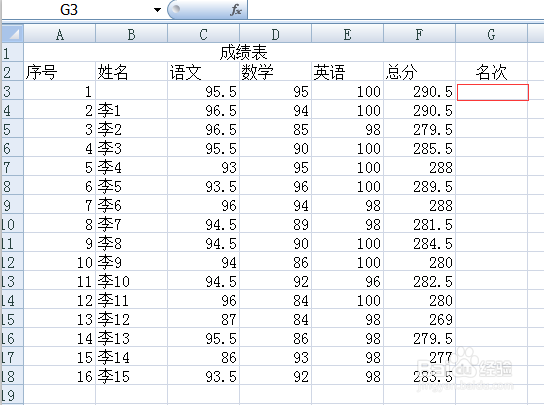Select column D header

click(x=275, y=34)
